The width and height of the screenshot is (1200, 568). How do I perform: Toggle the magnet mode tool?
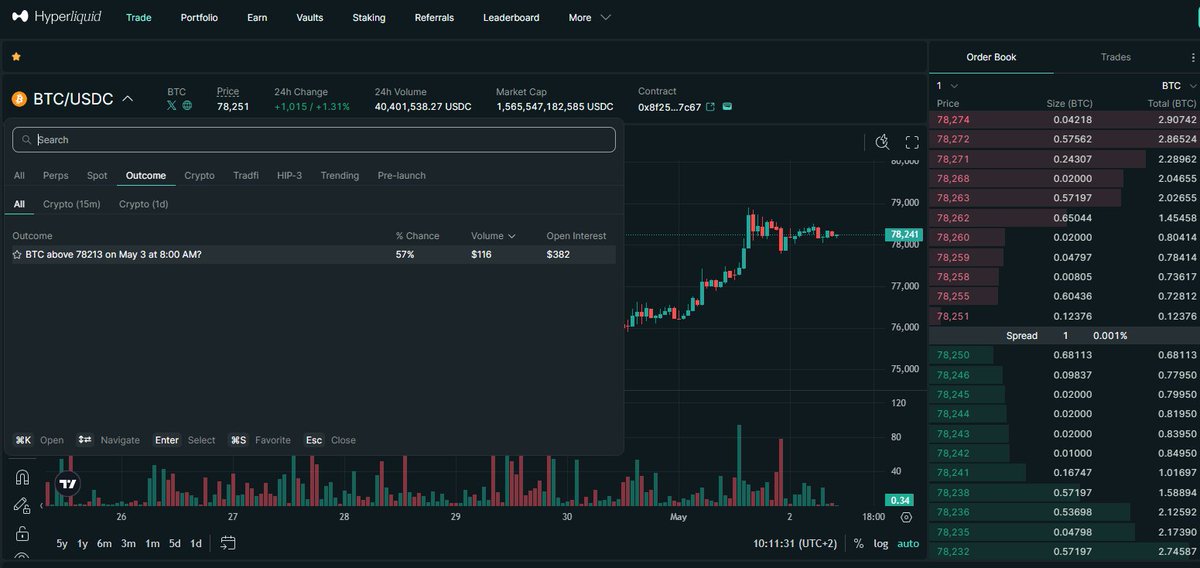pyautogui.click(x=22, y=477)
